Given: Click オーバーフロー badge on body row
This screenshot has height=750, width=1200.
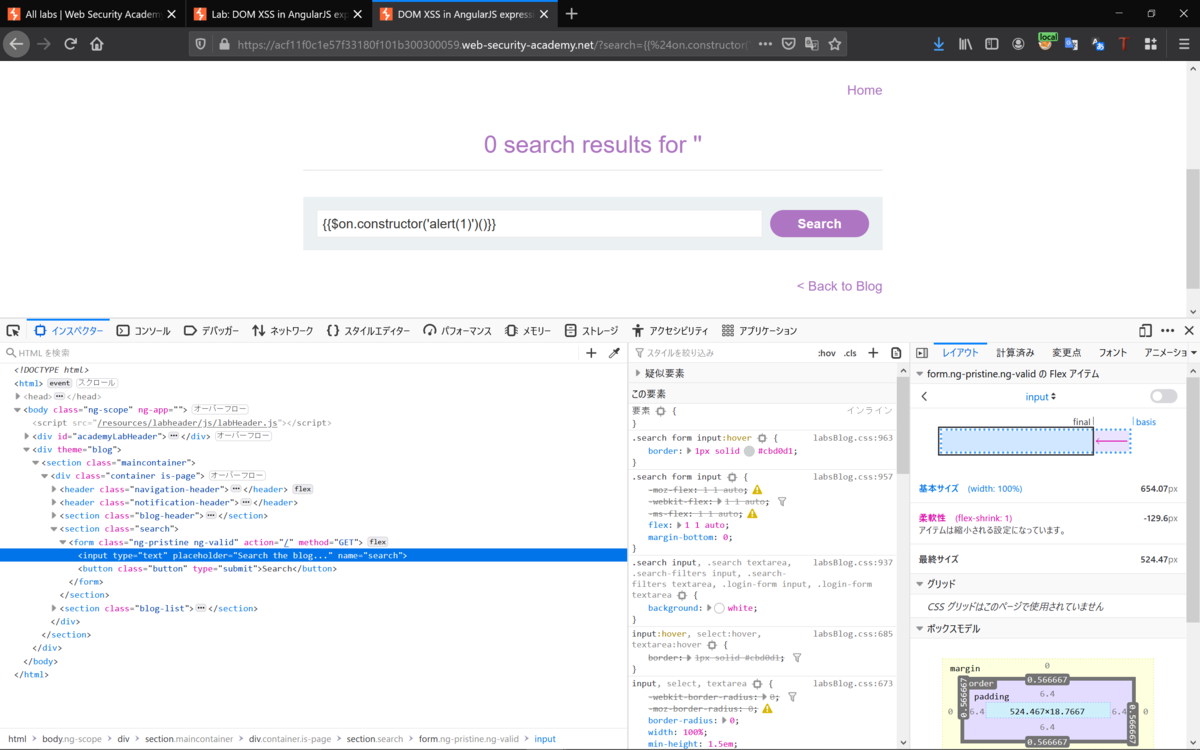Looking at the screenshot, I should pyautogui.click(x=220, y=409).
